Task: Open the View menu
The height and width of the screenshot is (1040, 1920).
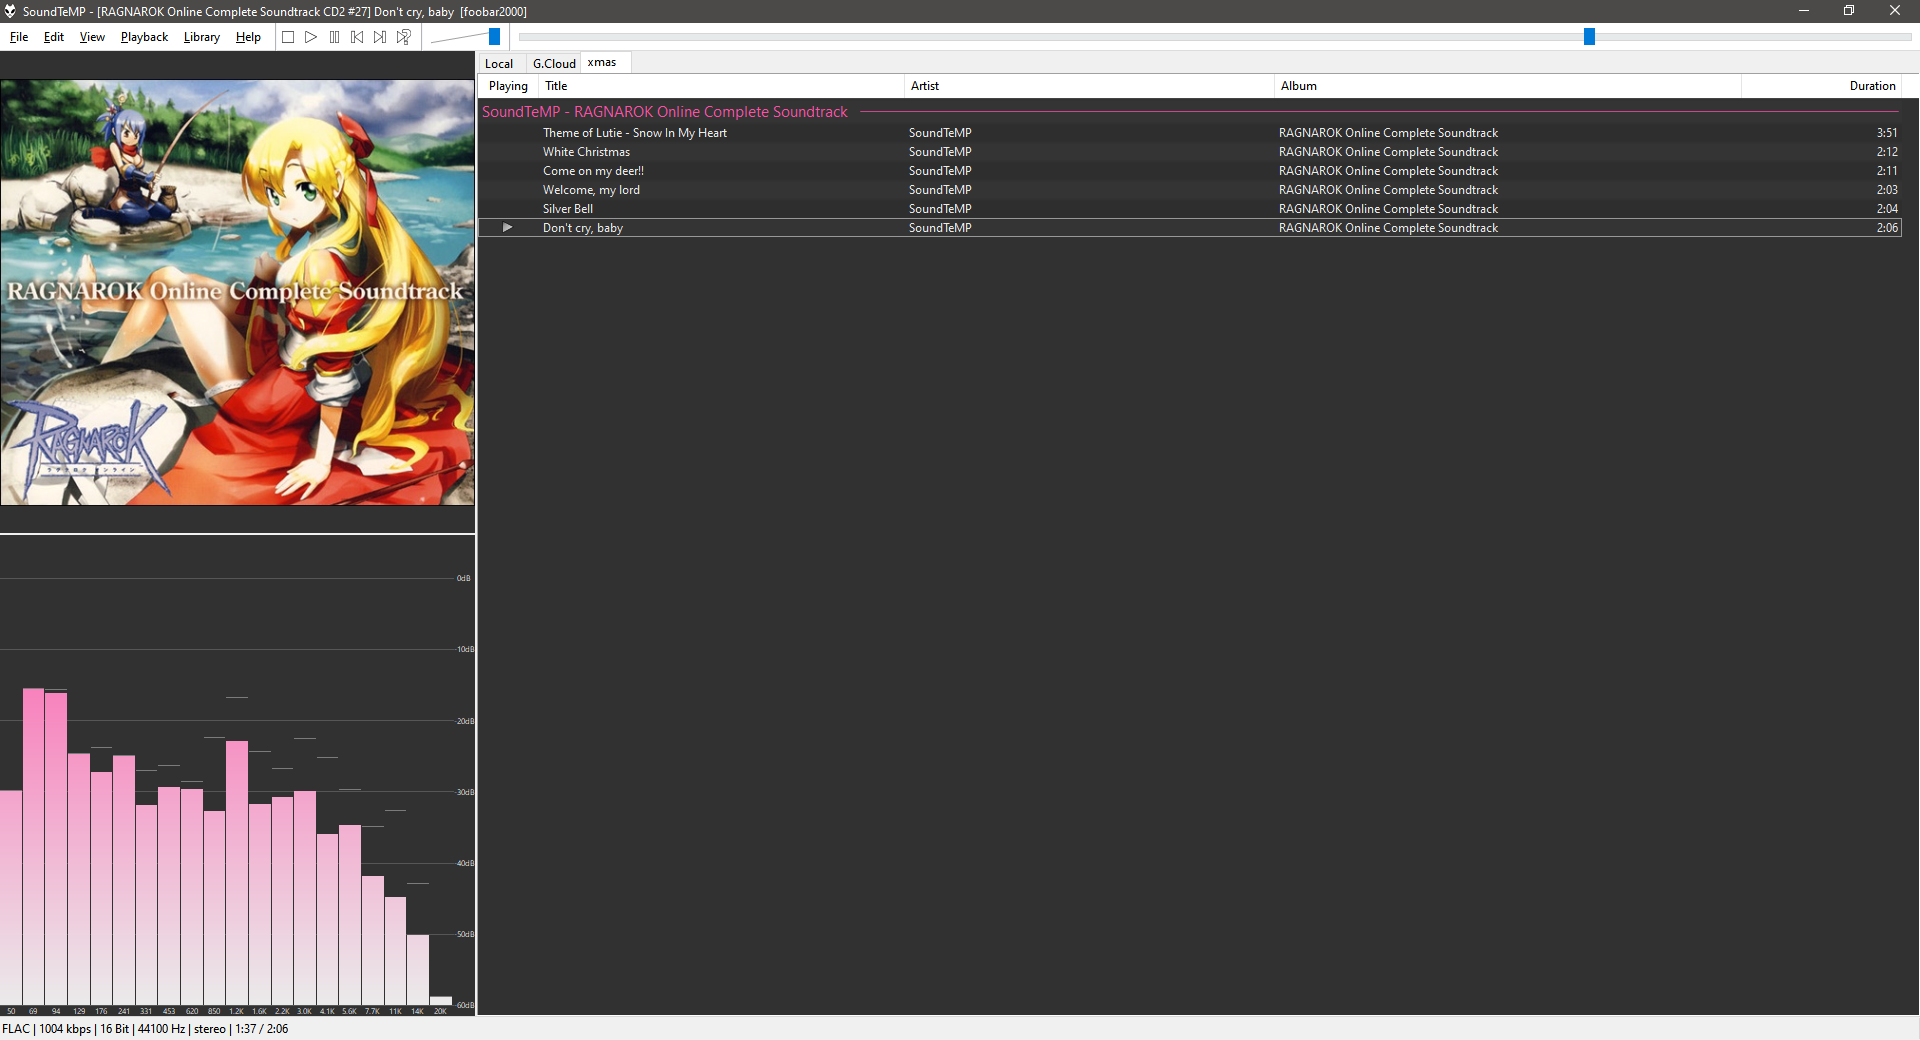Action: pos(92,37)
